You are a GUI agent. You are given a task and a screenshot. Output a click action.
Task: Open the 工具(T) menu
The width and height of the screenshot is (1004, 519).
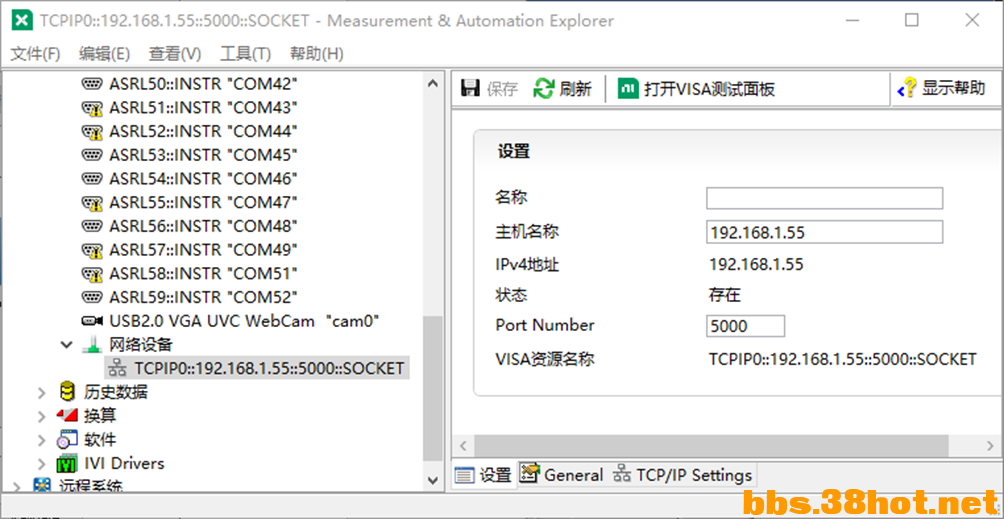[245, 54]
